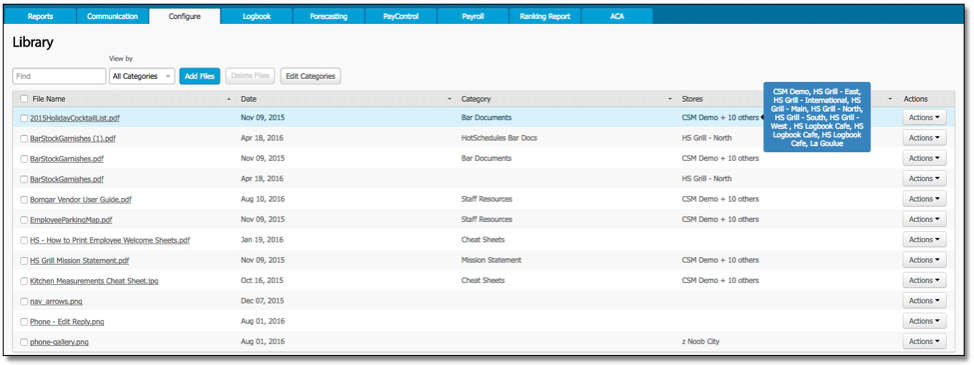The image size is (974, 365).
Task: Open the nav_arrows.png file link
Action: pos(56,302)
